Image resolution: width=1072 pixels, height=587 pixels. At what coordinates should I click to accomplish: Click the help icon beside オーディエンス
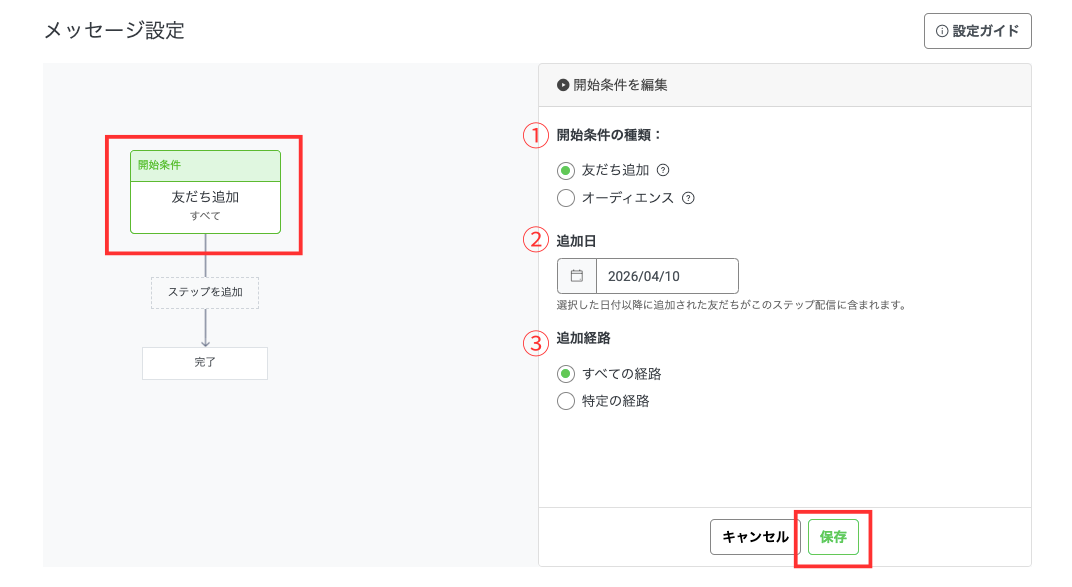pyautogui.click(x=688, y=198)
